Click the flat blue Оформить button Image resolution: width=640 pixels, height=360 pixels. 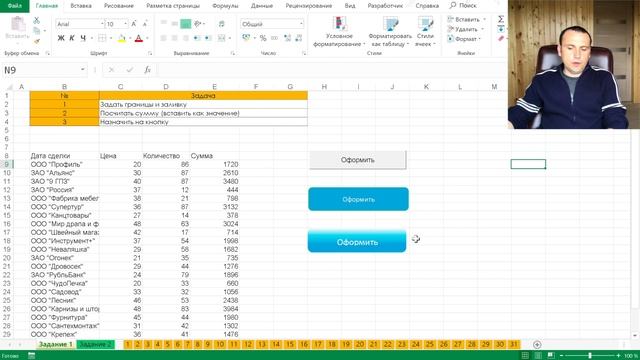click(358, 199)
